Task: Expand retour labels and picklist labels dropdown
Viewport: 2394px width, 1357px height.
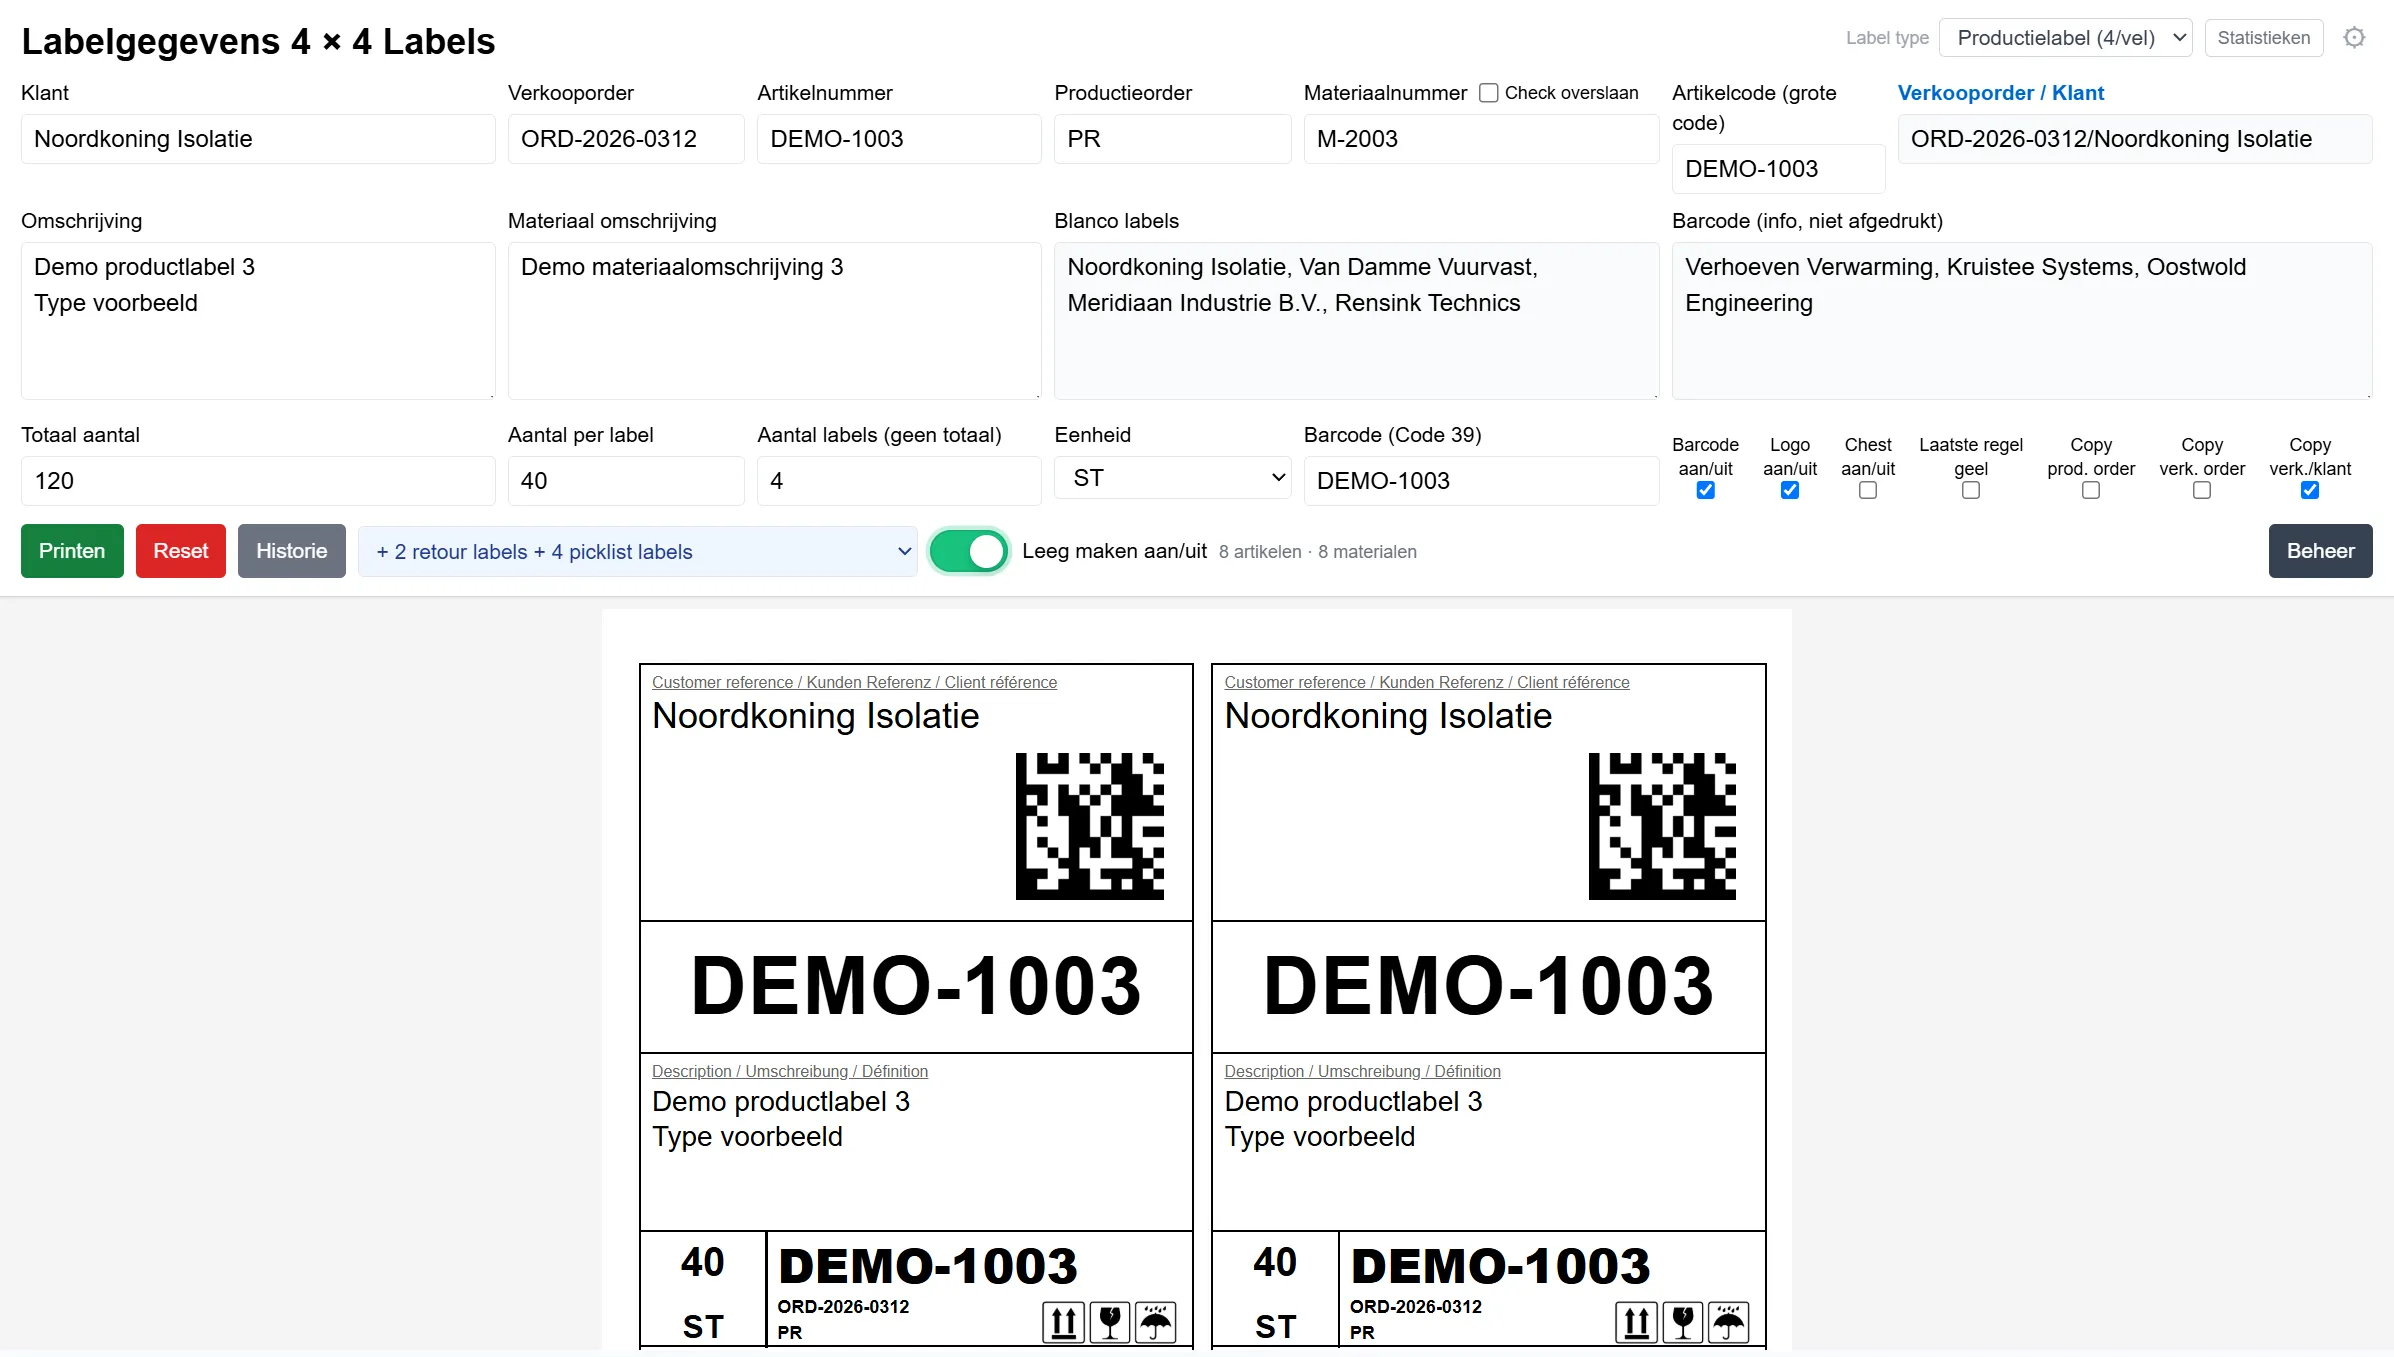Action: (638, 551)
